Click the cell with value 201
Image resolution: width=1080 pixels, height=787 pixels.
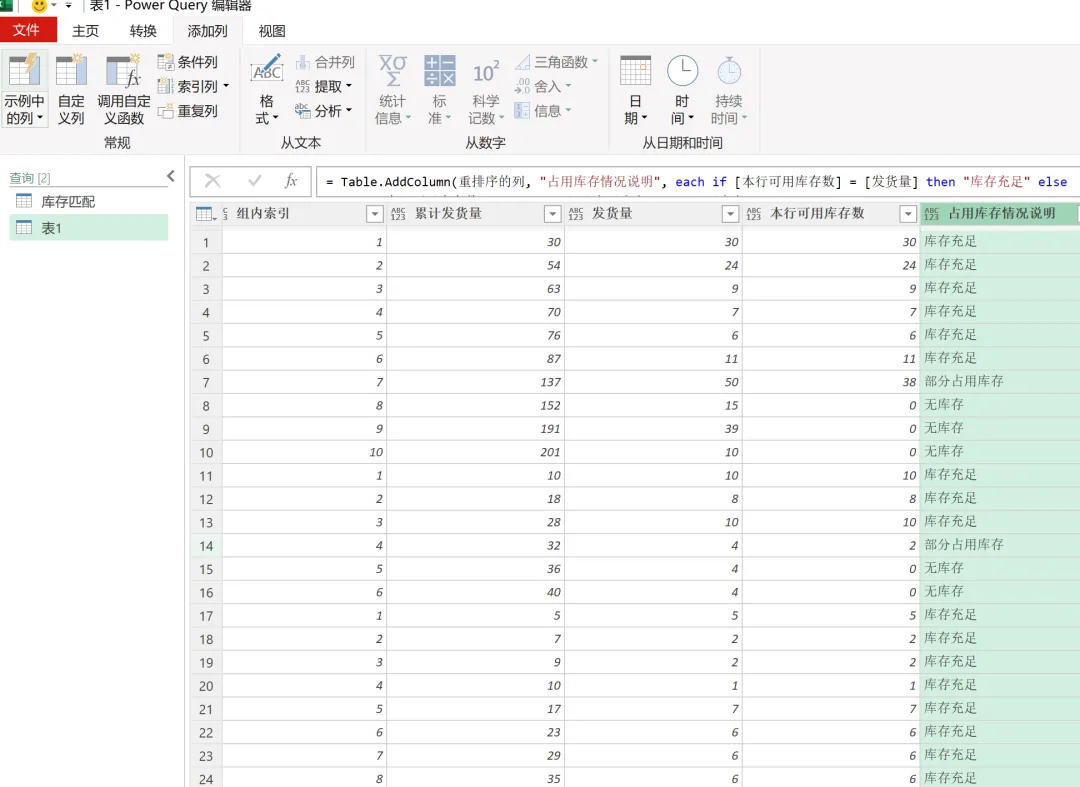[x=475, y=452]
